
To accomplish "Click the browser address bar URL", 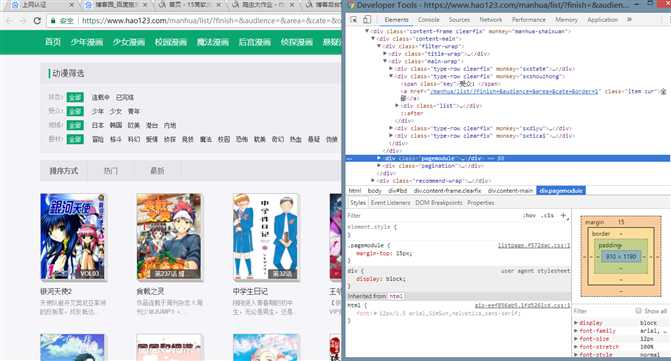I will click(x=210, y=21).
